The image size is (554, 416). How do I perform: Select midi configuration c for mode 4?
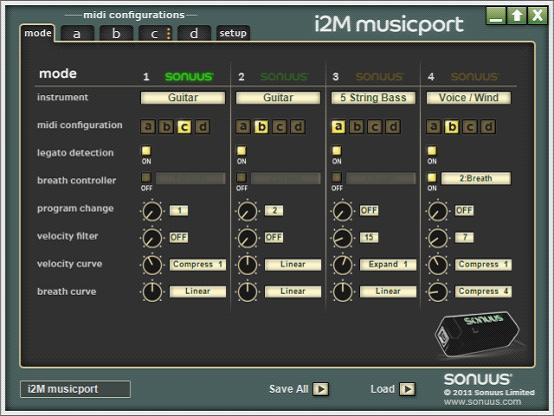coord(470,126)
